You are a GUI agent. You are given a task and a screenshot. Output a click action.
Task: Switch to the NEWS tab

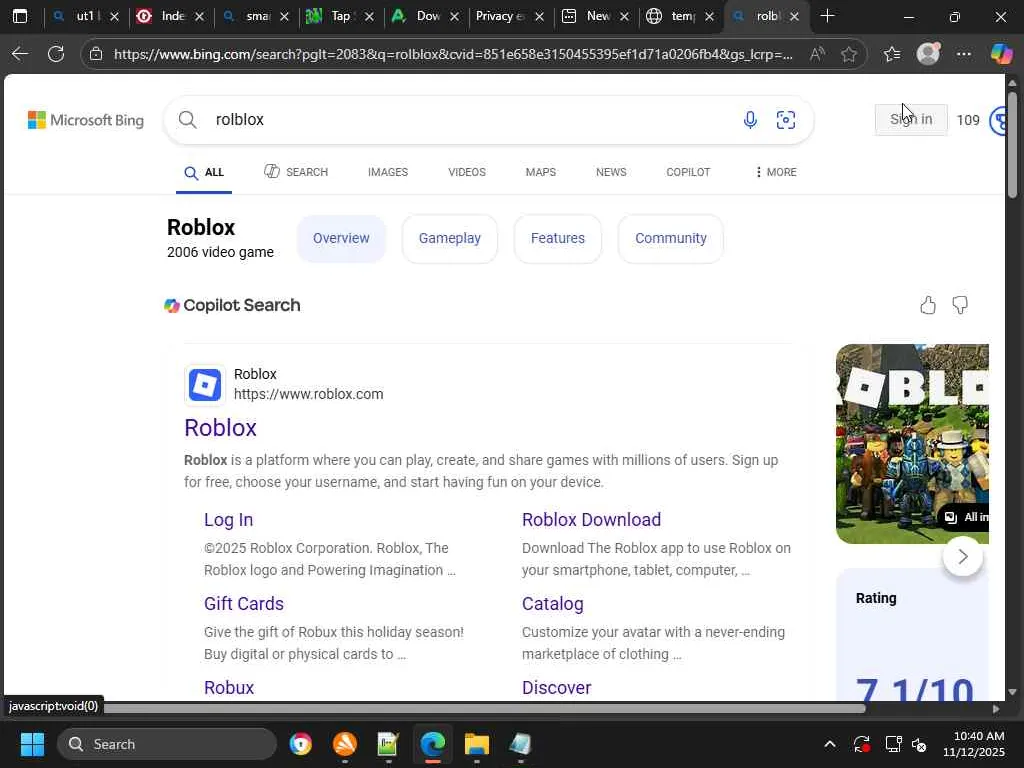click(611, 172)
